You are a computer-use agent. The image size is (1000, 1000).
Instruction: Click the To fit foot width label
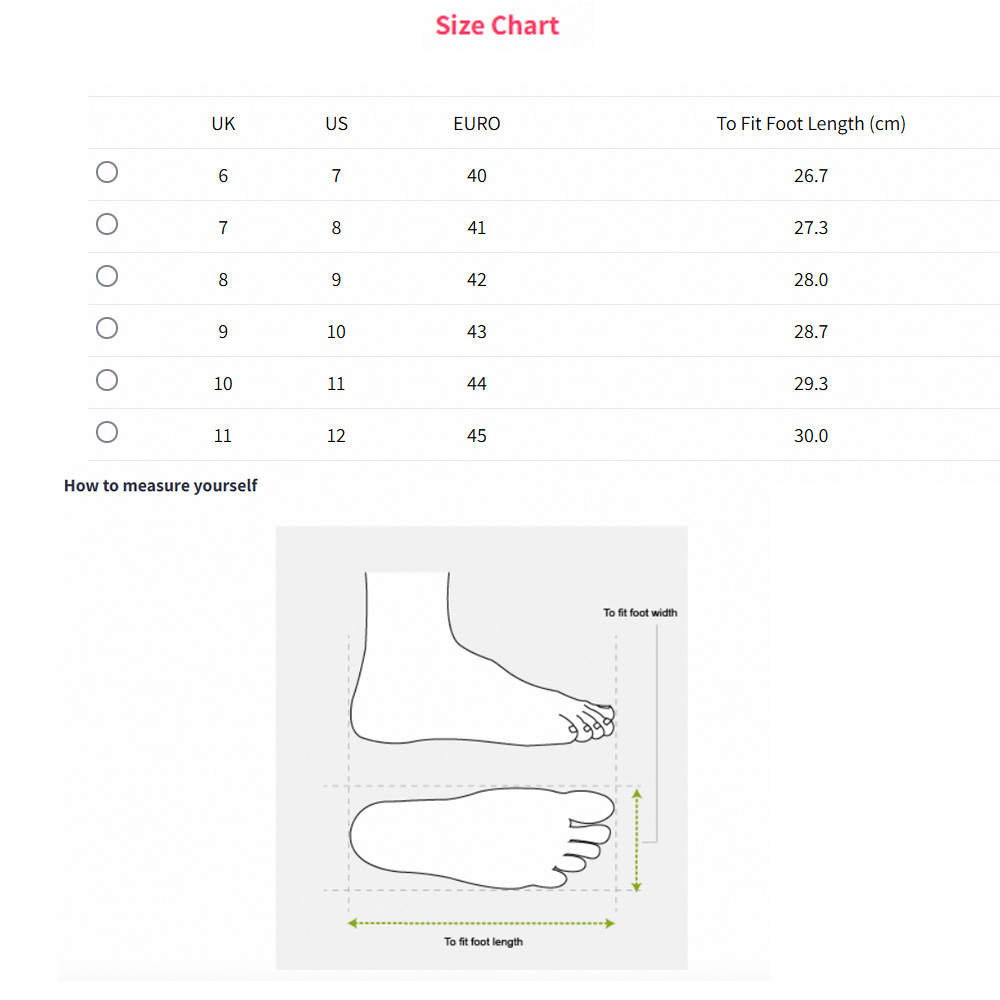pos(640,612)
